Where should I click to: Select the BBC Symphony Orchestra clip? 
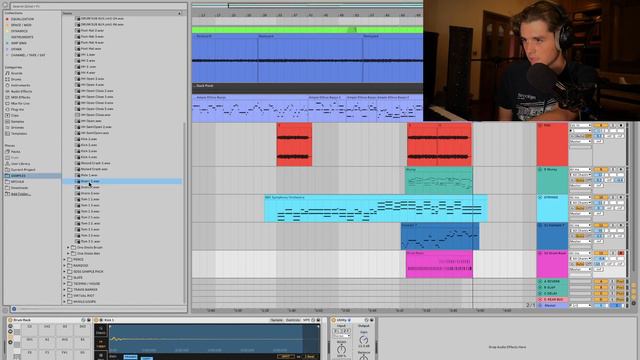coord(376,208)
